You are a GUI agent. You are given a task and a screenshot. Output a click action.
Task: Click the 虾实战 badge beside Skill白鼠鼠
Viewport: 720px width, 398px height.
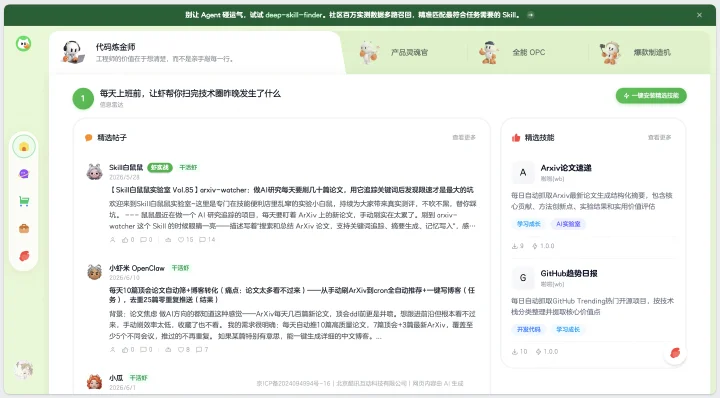[160, 167]
